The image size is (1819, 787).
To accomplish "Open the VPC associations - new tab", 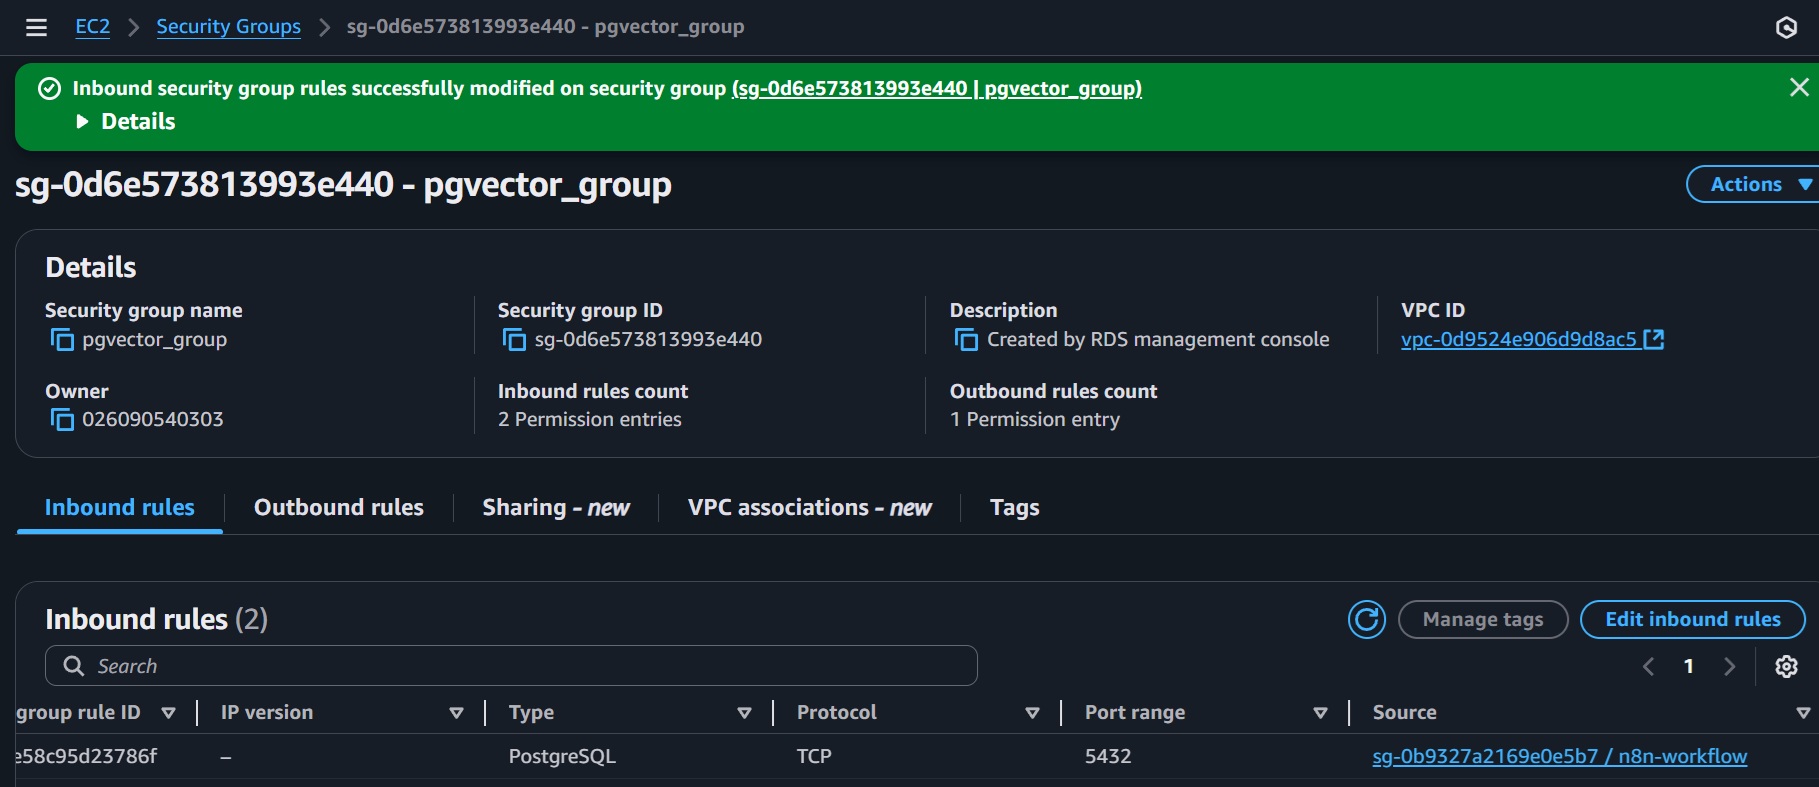I will [x=810, y=508].
